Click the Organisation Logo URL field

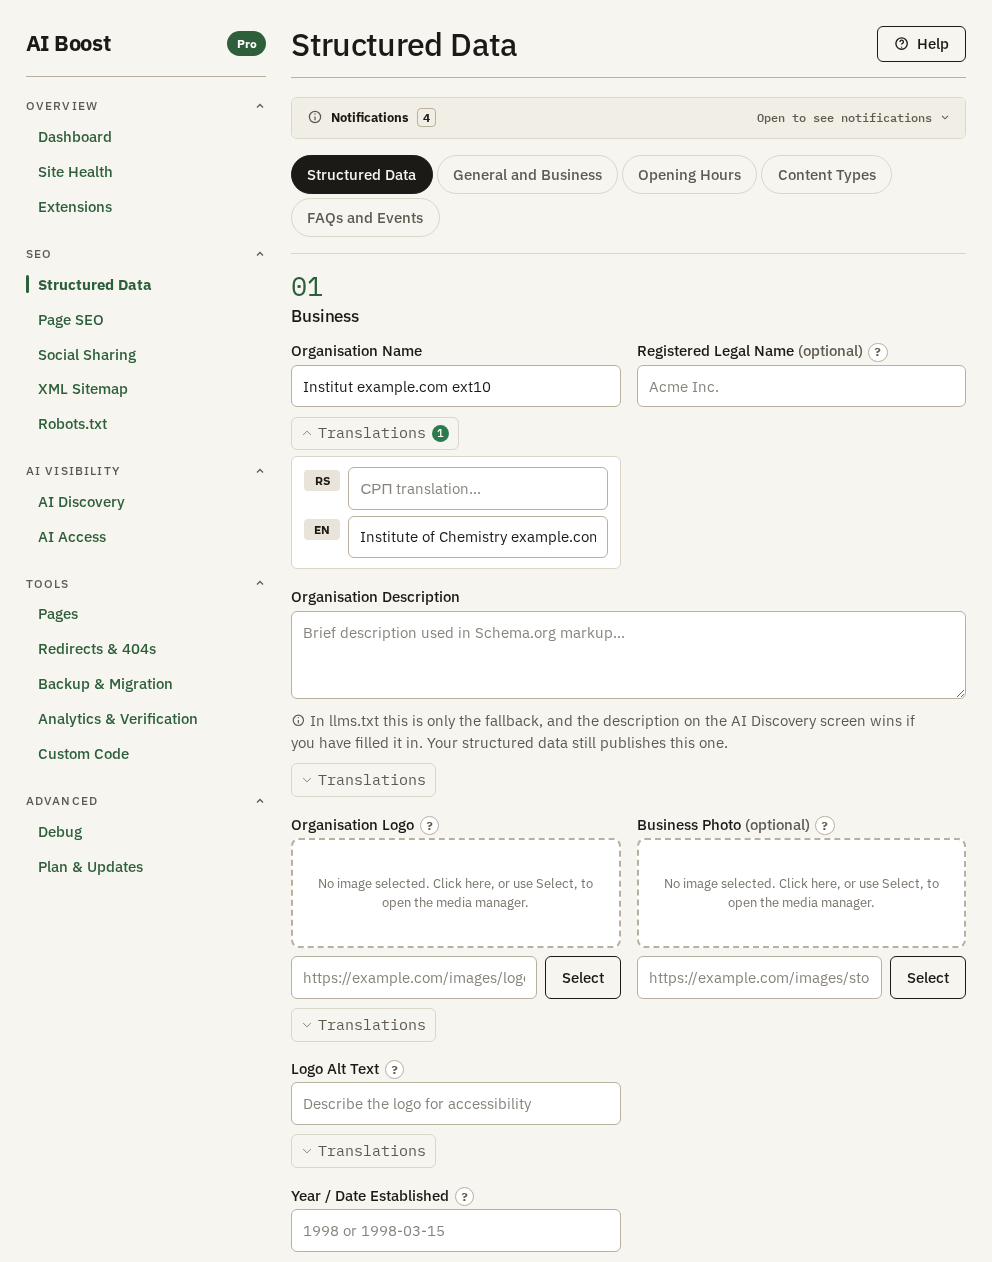pyautogui.click(x=414, y=978)
